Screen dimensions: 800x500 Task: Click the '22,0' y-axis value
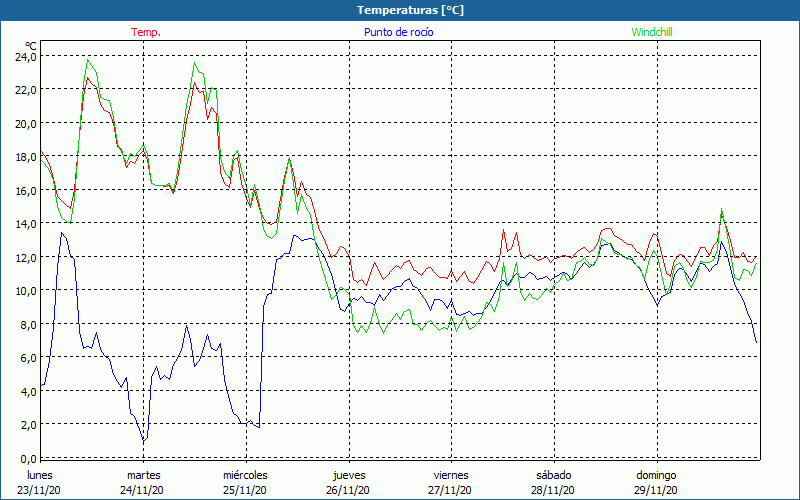tap(26, 90)
